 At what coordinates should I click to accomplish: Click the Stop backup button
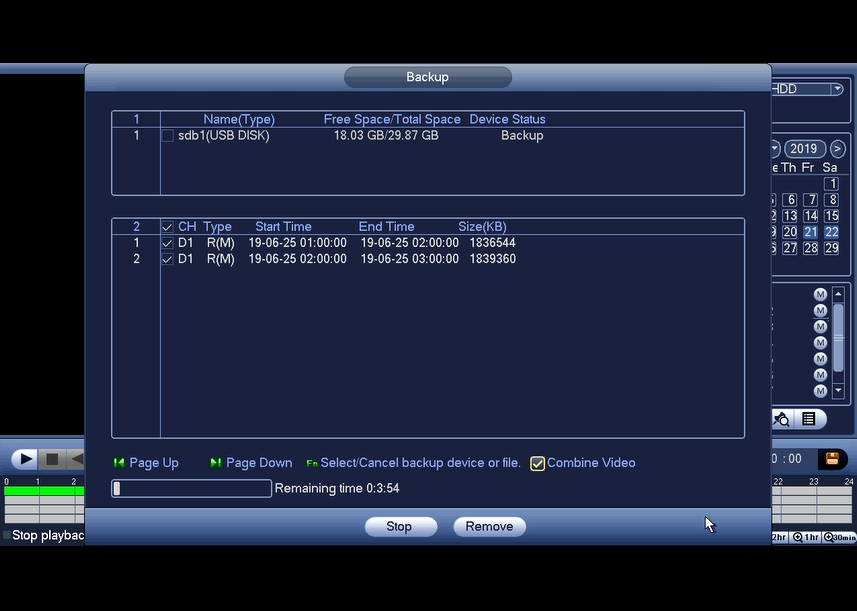pyautogui.click(x=401, y=526)
